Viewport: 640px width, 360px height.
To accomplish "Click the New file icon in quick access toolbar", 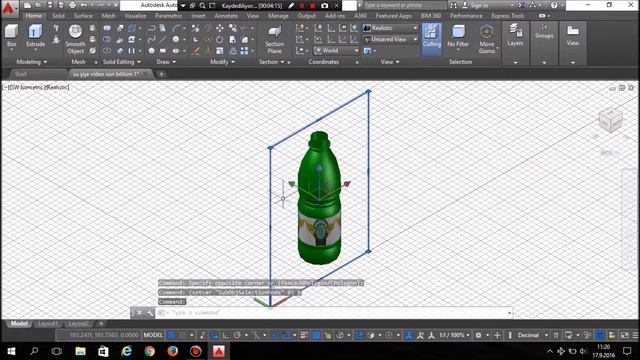I will click(27, 5).
